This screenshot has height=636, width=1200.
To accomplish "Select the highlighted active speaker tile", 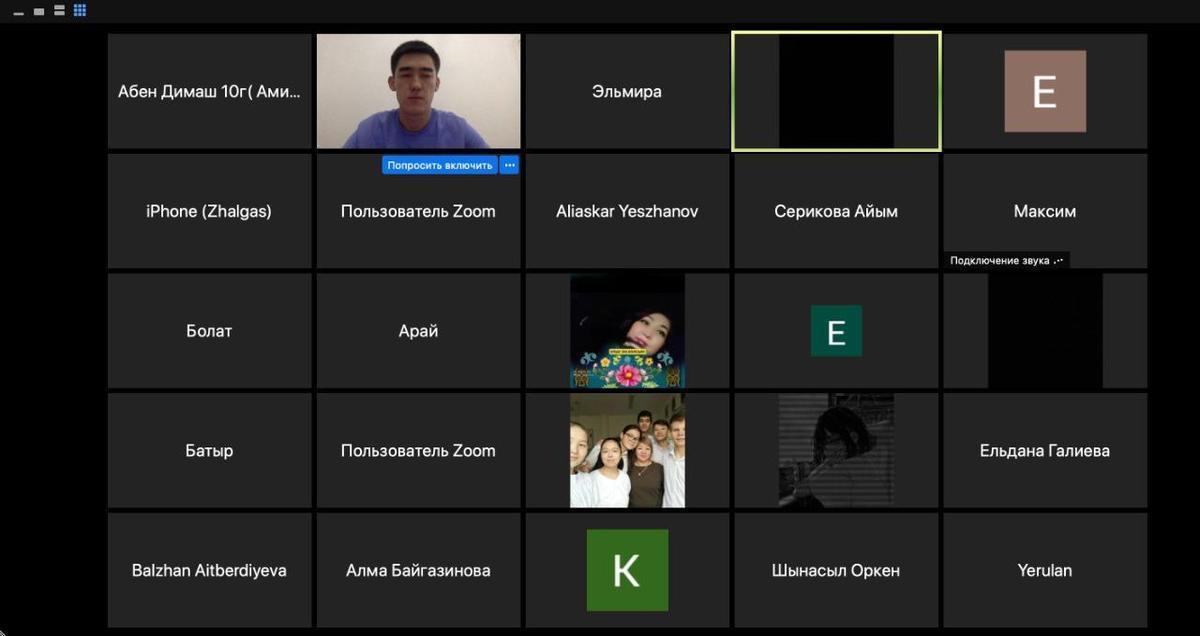I will [x=836, y=91].
